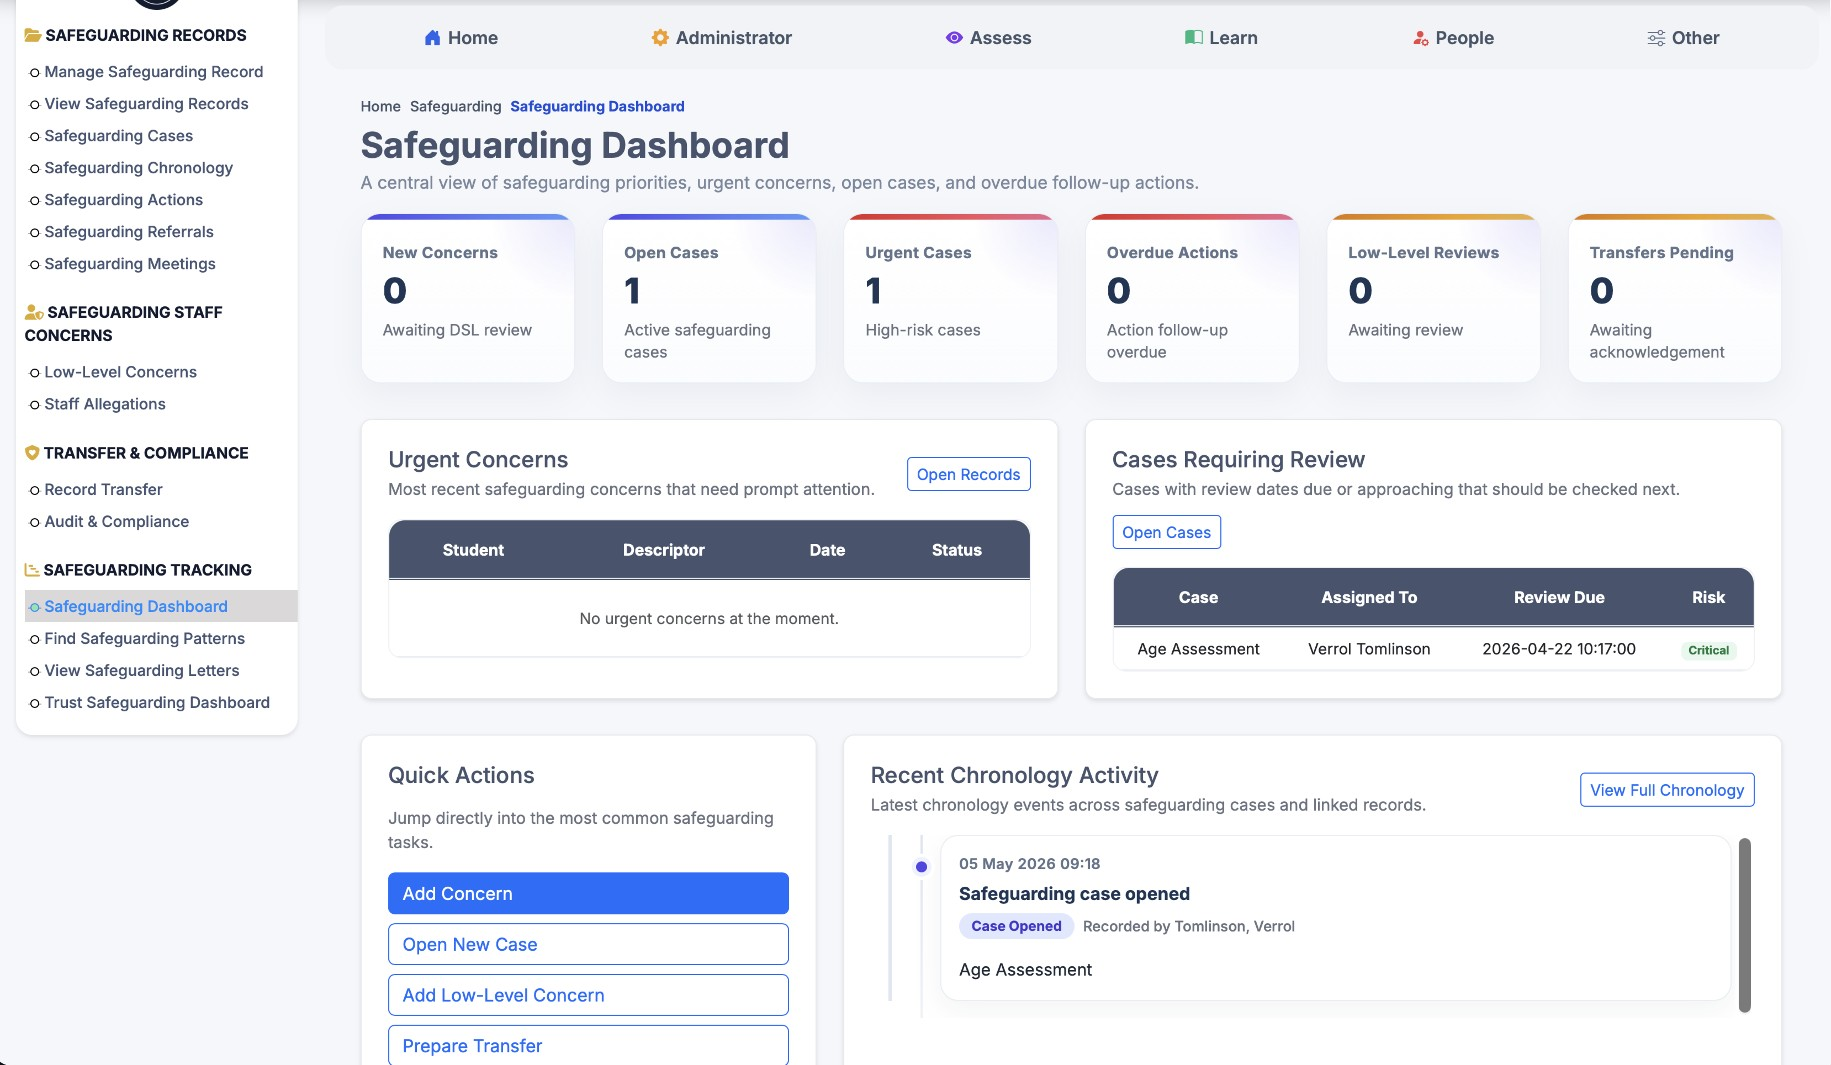Click the Transfer & Compliance shield icon
Image resolution: width=1831 pixels, height=1065 pixels.
(x=32, y=453)
